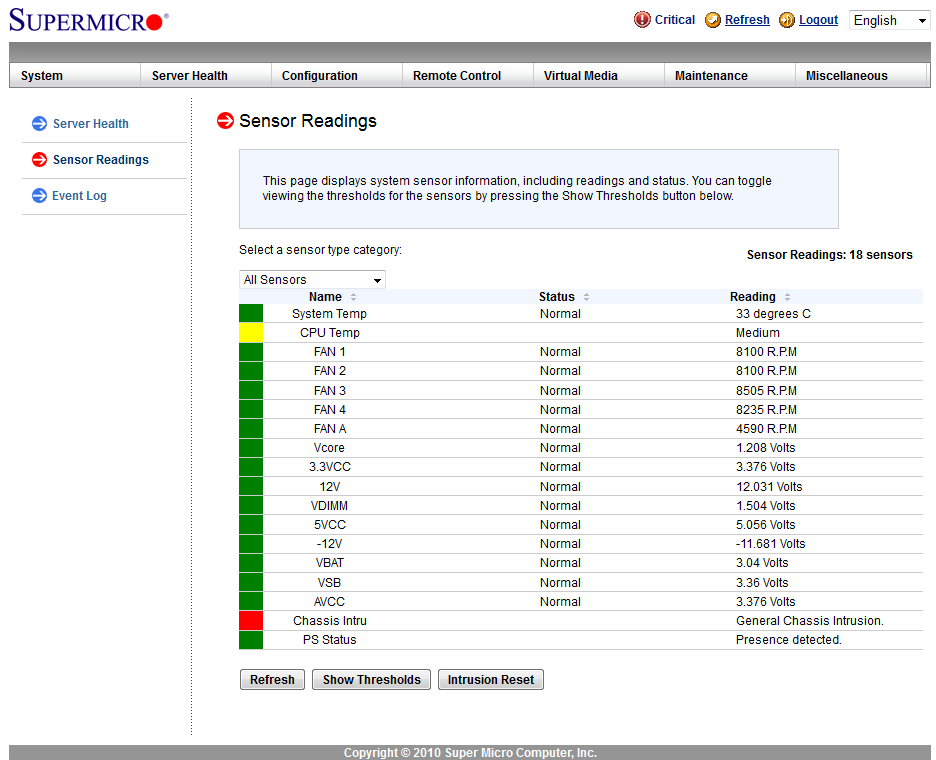Click the green System Temp status swatch
The image size is (936, 760).
pos(251,313)
